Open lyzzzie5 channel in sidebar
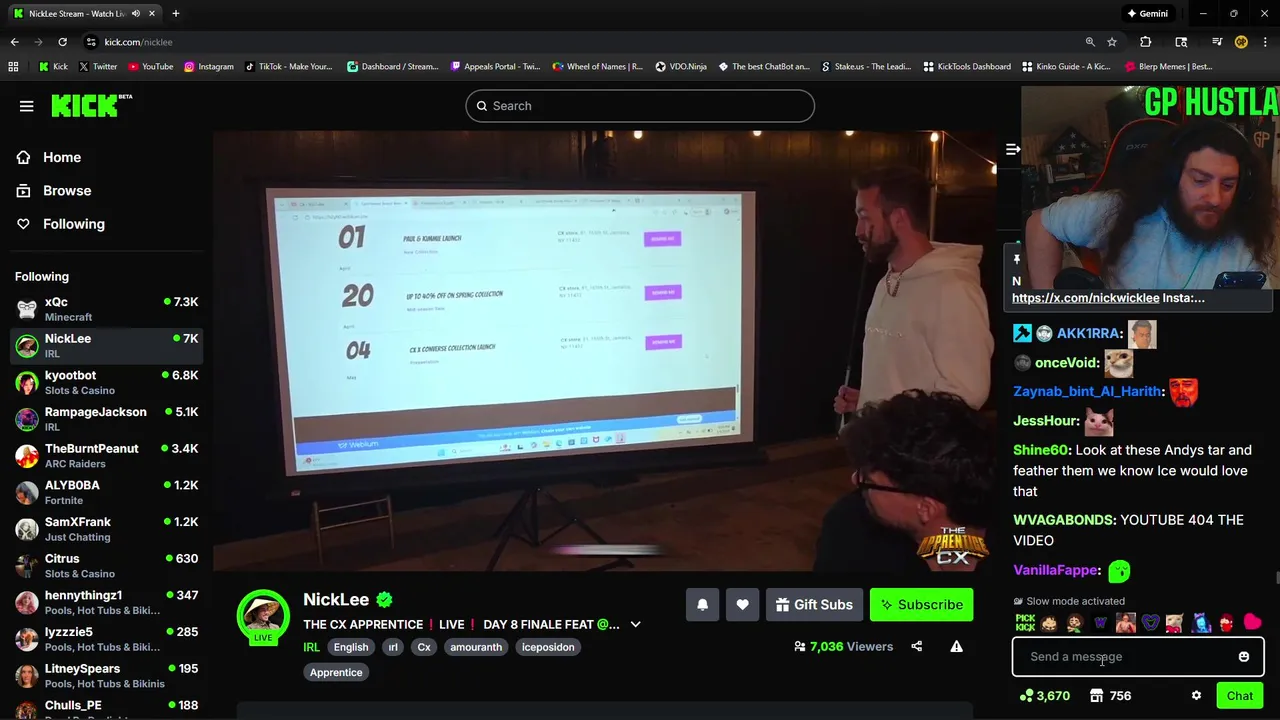This screenshot has width=1280, height=720. point(107,639)
